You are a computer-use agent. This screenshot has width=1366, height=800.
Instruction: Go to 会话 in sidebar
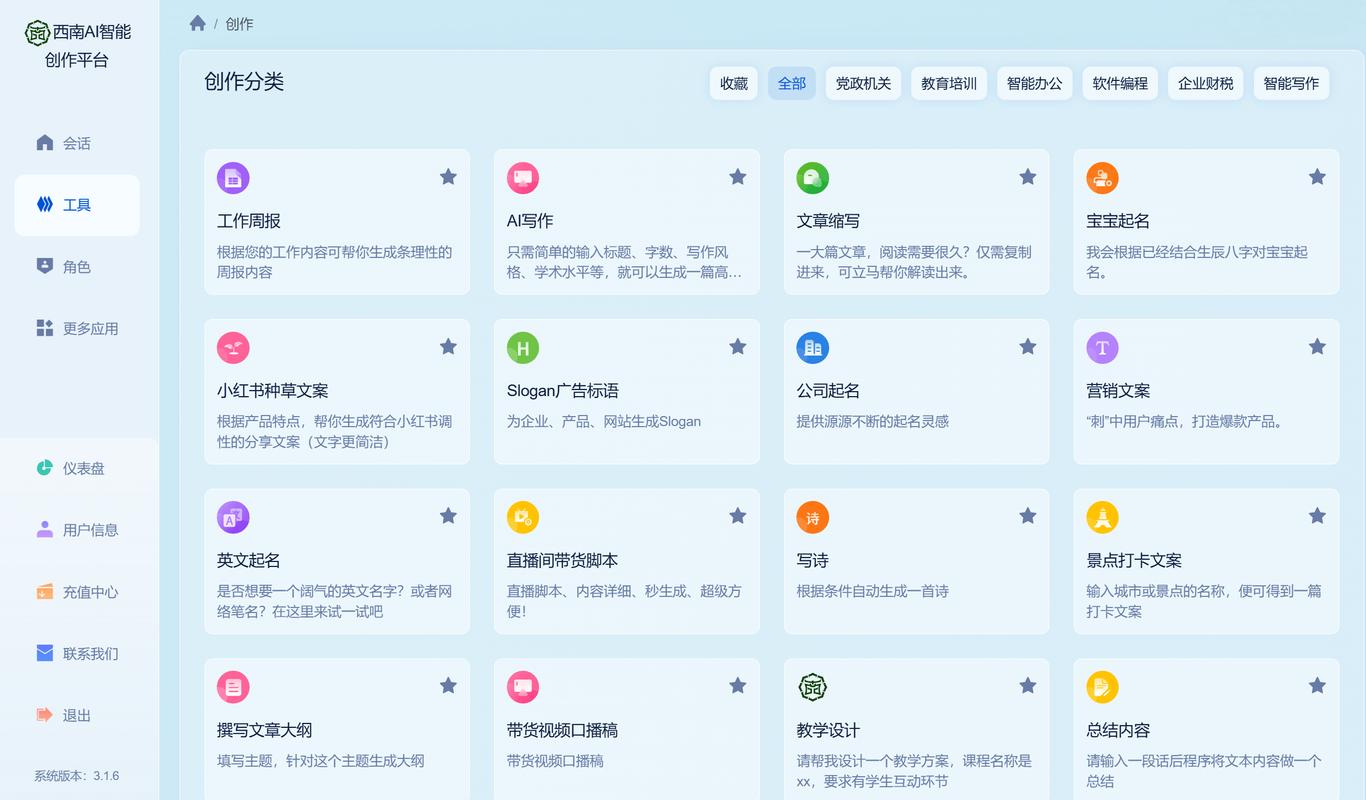pos(77,143)
